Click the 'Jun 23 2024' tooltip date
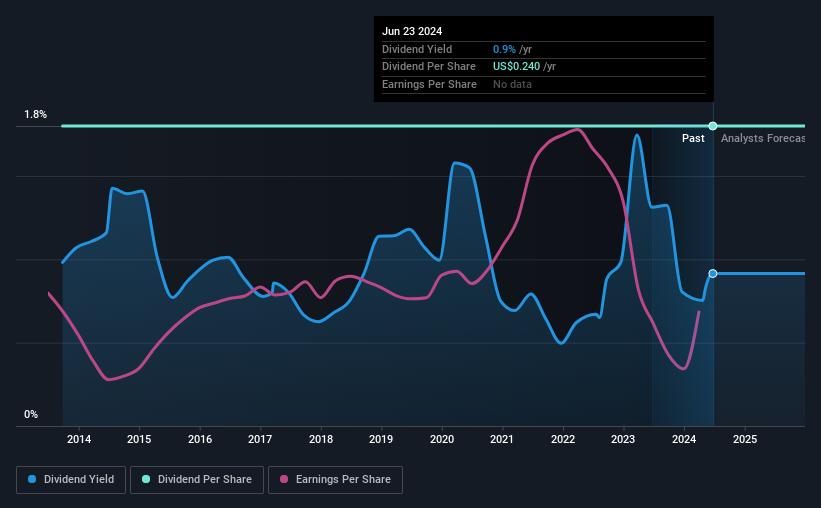The image size is (821, 508). tap(412, 31)
